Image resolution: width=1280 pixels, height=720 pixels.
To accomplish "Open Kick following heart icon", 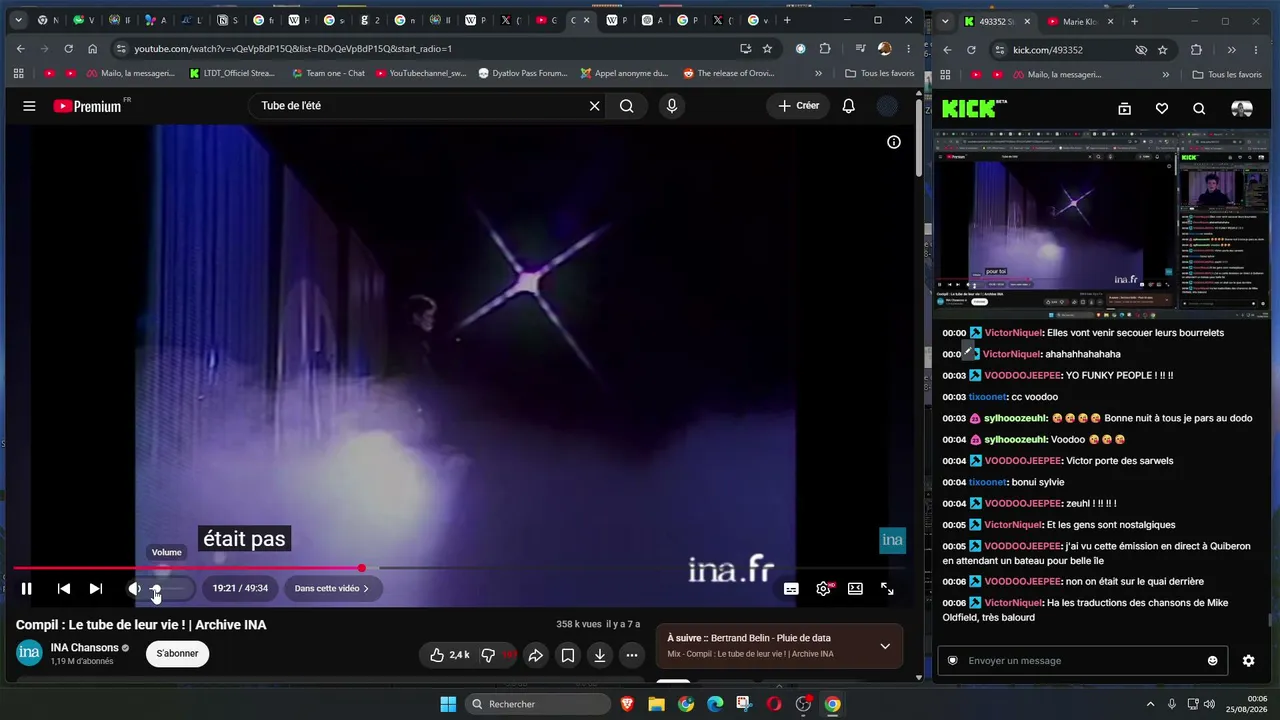I will (1162, 108).
